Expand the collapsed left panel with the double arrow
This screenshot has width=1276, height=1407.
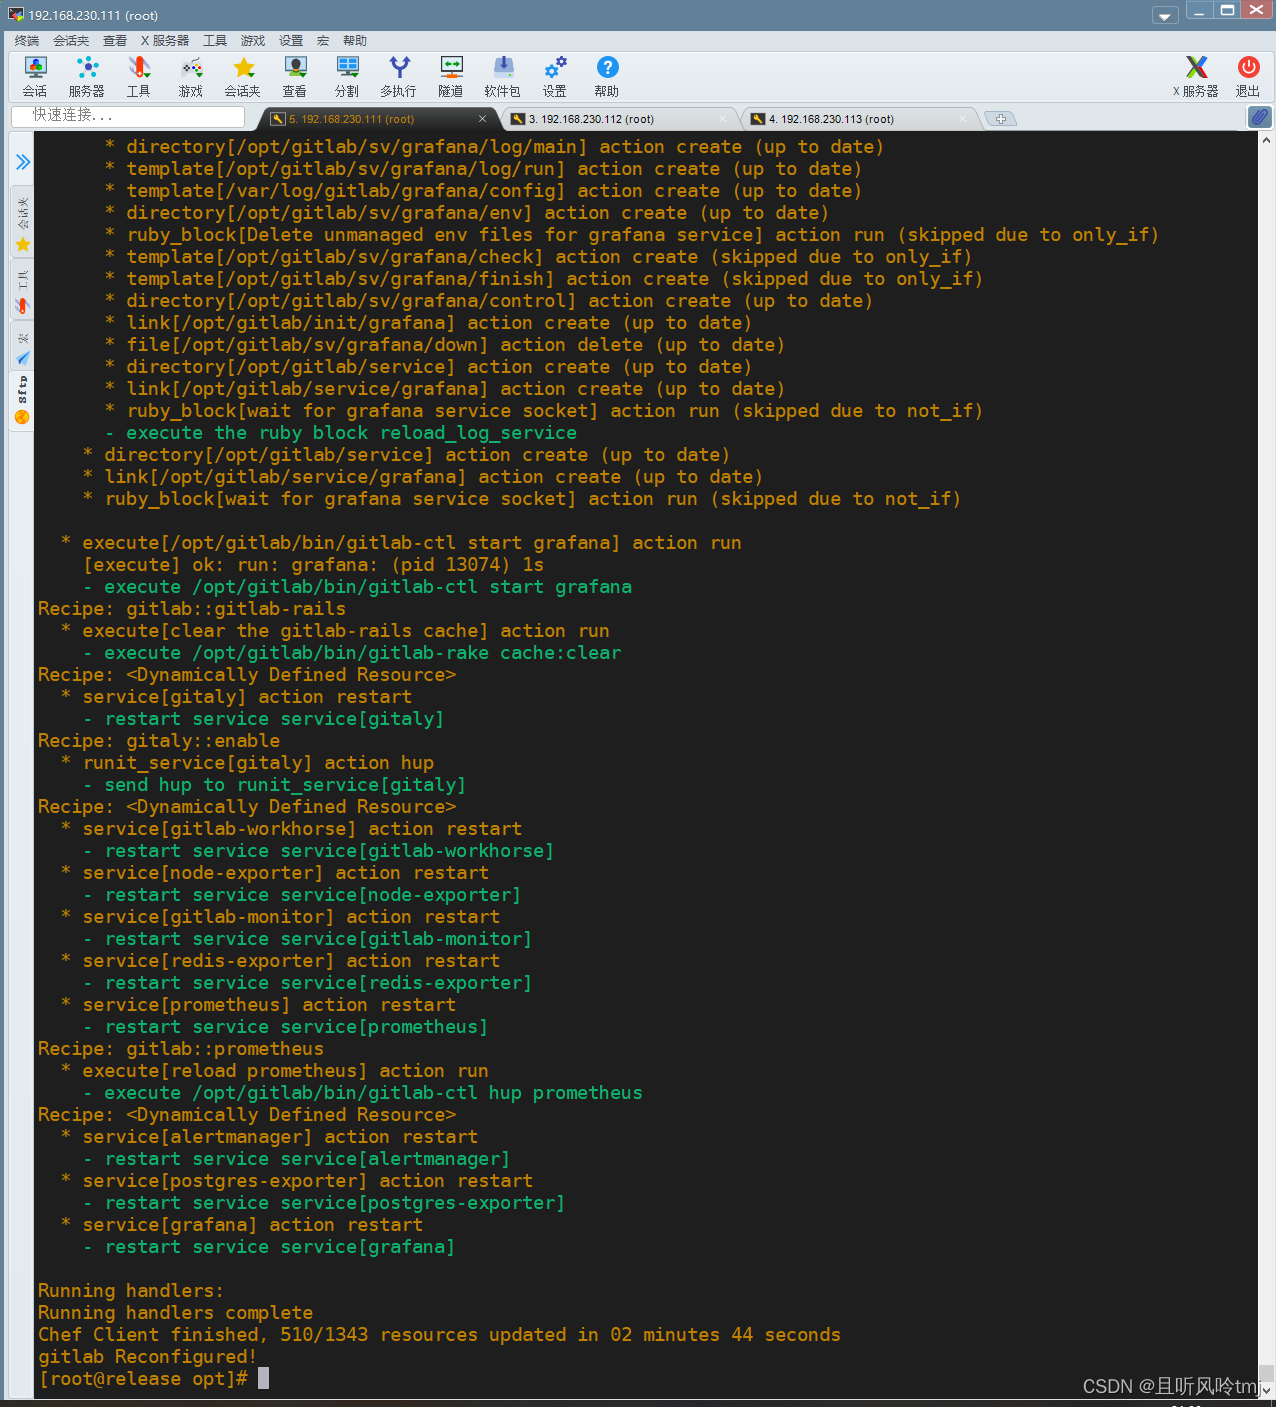pos(22,162)
